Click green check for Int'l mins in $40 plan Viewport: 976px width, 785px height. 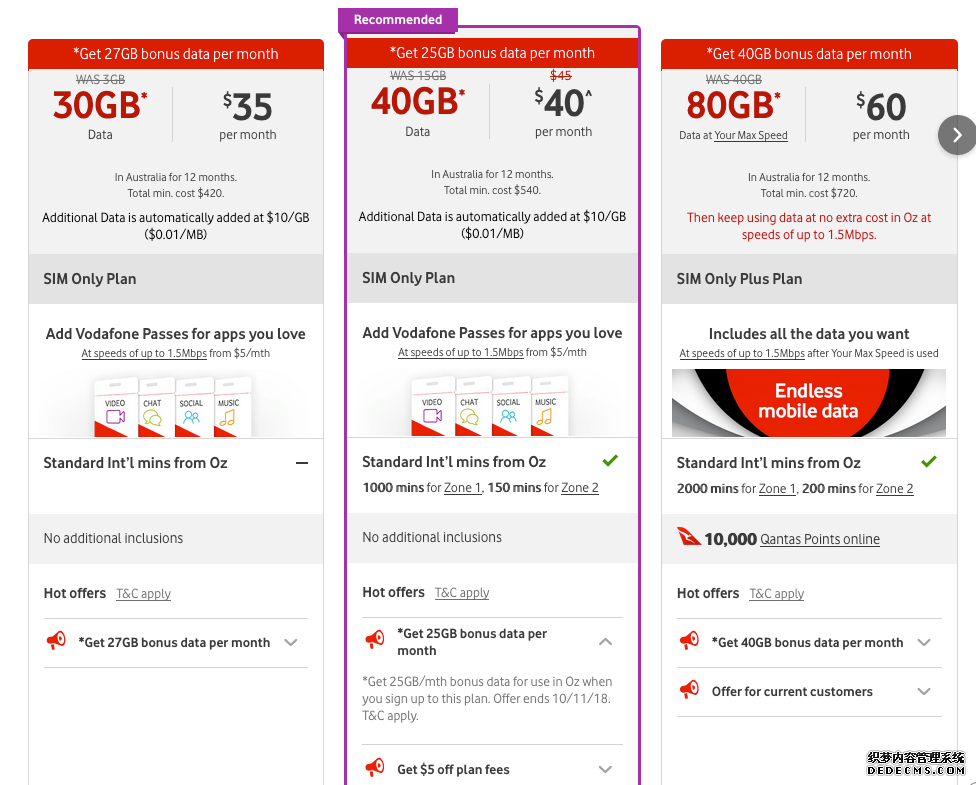(x=611, y=461)
